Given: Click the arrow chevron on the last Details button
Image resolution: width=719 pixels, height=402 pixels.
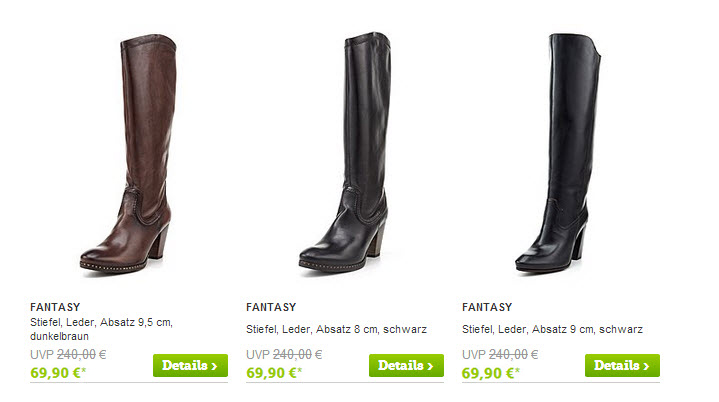Looking at the screenshot, I should (646, 366).
